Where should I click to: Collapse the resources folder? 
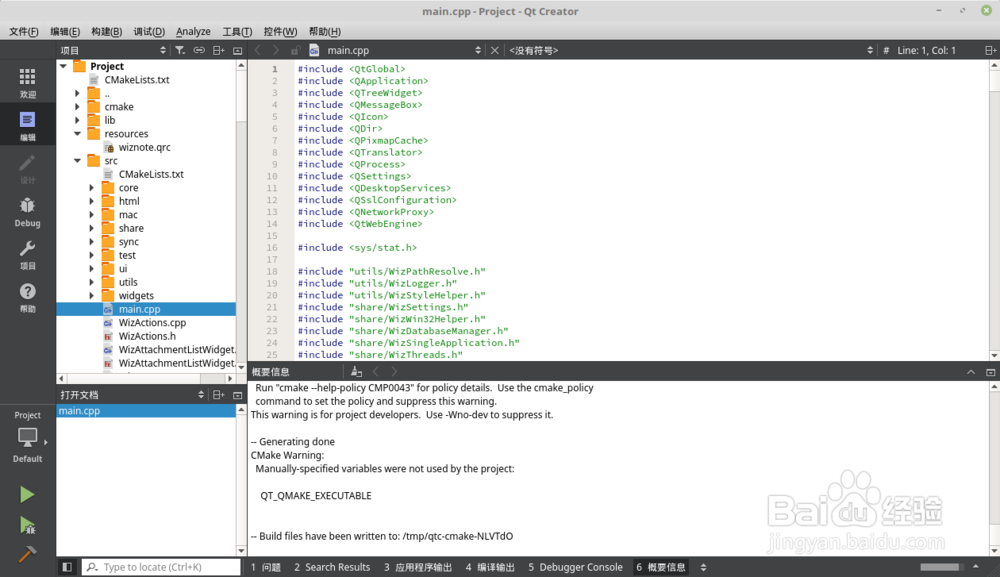77,134
